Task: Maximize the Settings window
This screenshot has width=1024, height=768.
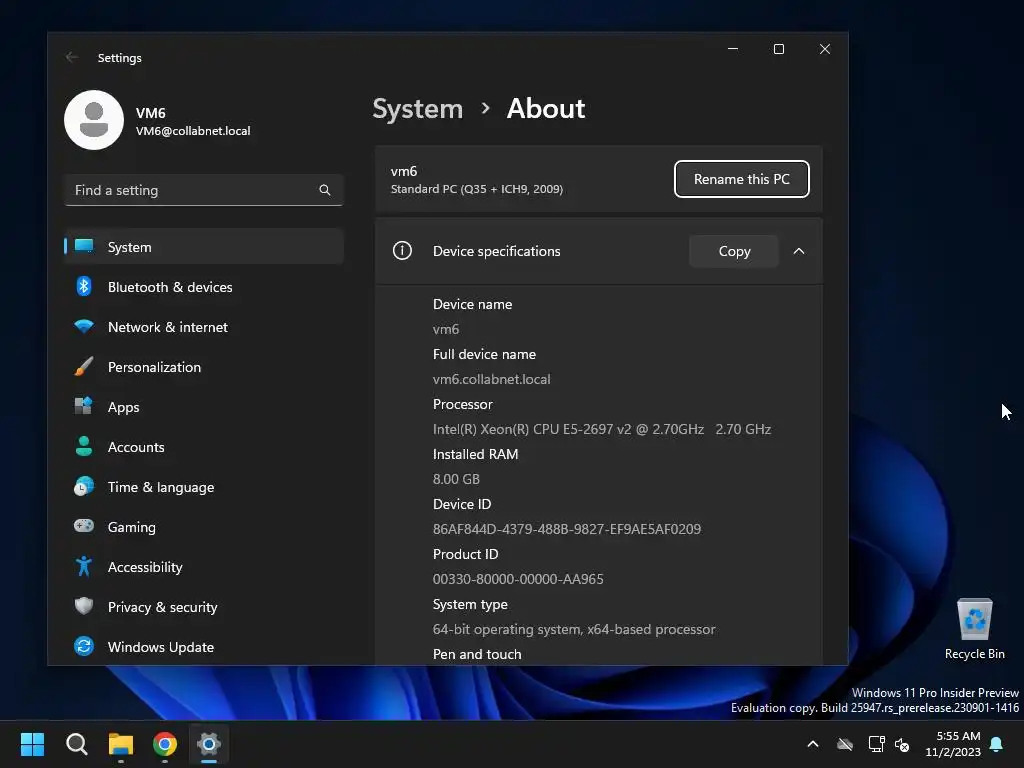Action: click(x=778, y=49)
